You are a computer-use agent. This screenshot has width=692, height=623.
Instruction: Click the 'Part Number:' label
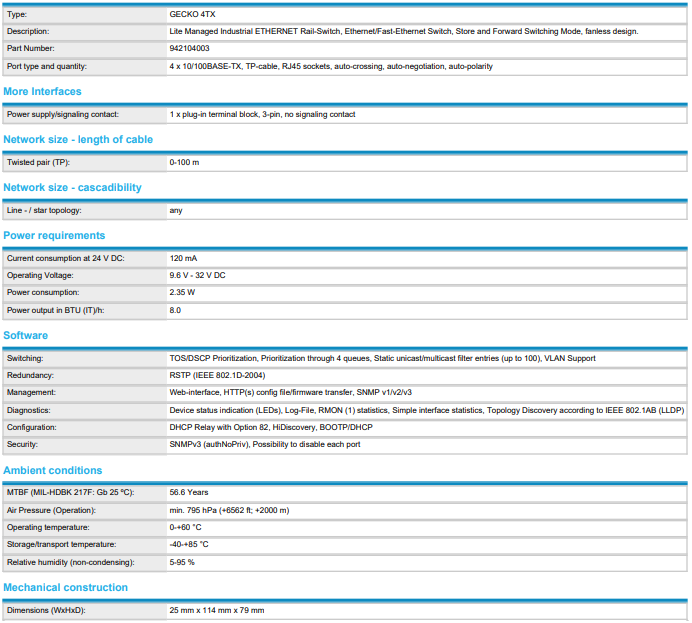coord(30,48)
